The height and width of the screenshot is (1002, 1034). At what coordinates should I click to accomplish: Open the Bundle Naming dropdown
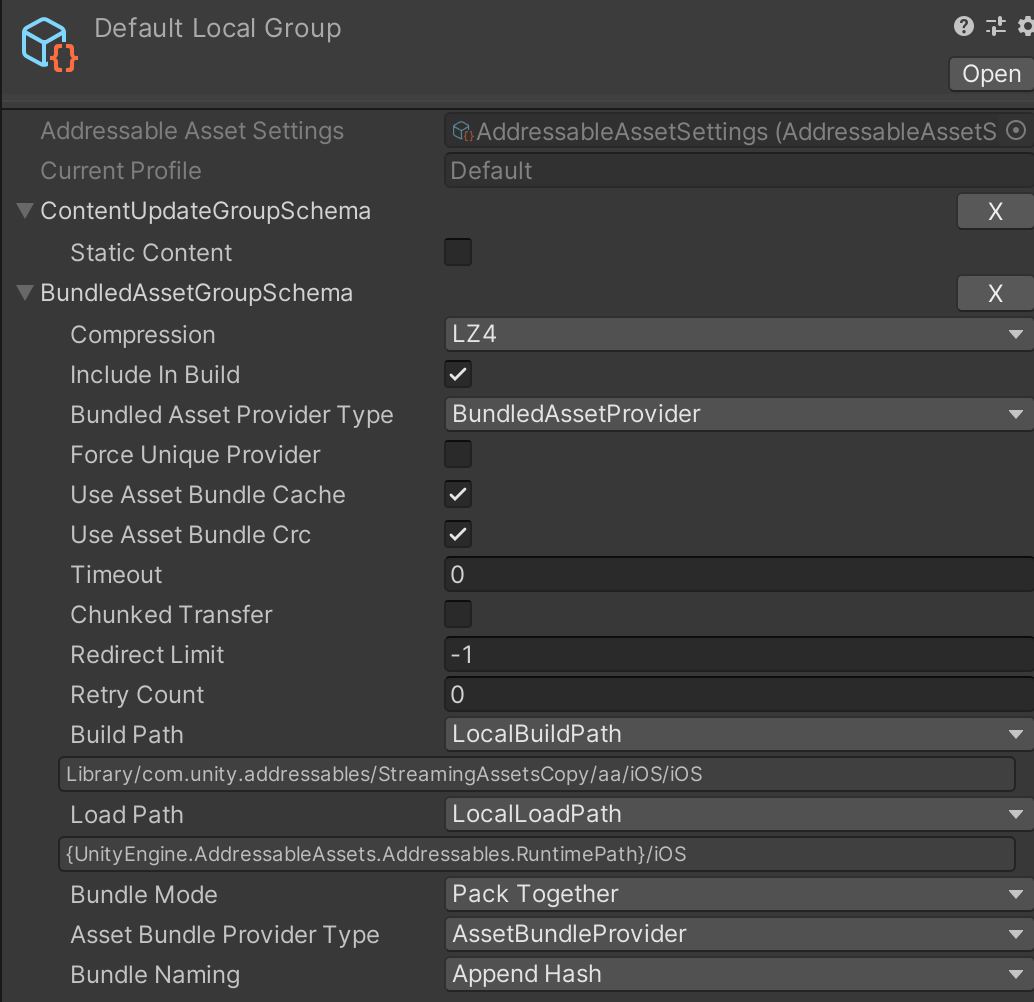point(738,975)
